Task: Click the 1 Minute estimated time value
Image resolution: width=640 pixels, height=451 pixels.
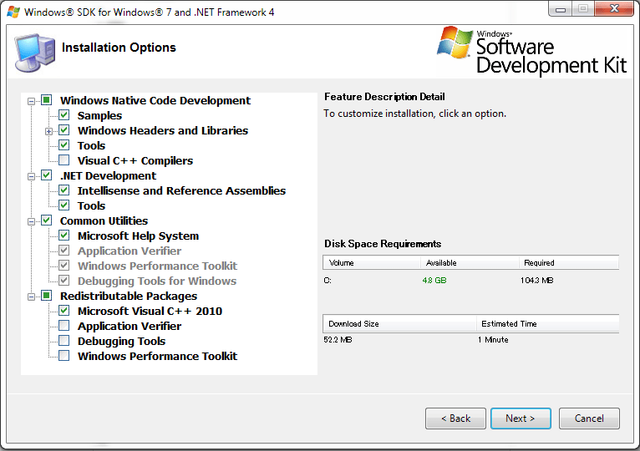Action: [493, 340]
